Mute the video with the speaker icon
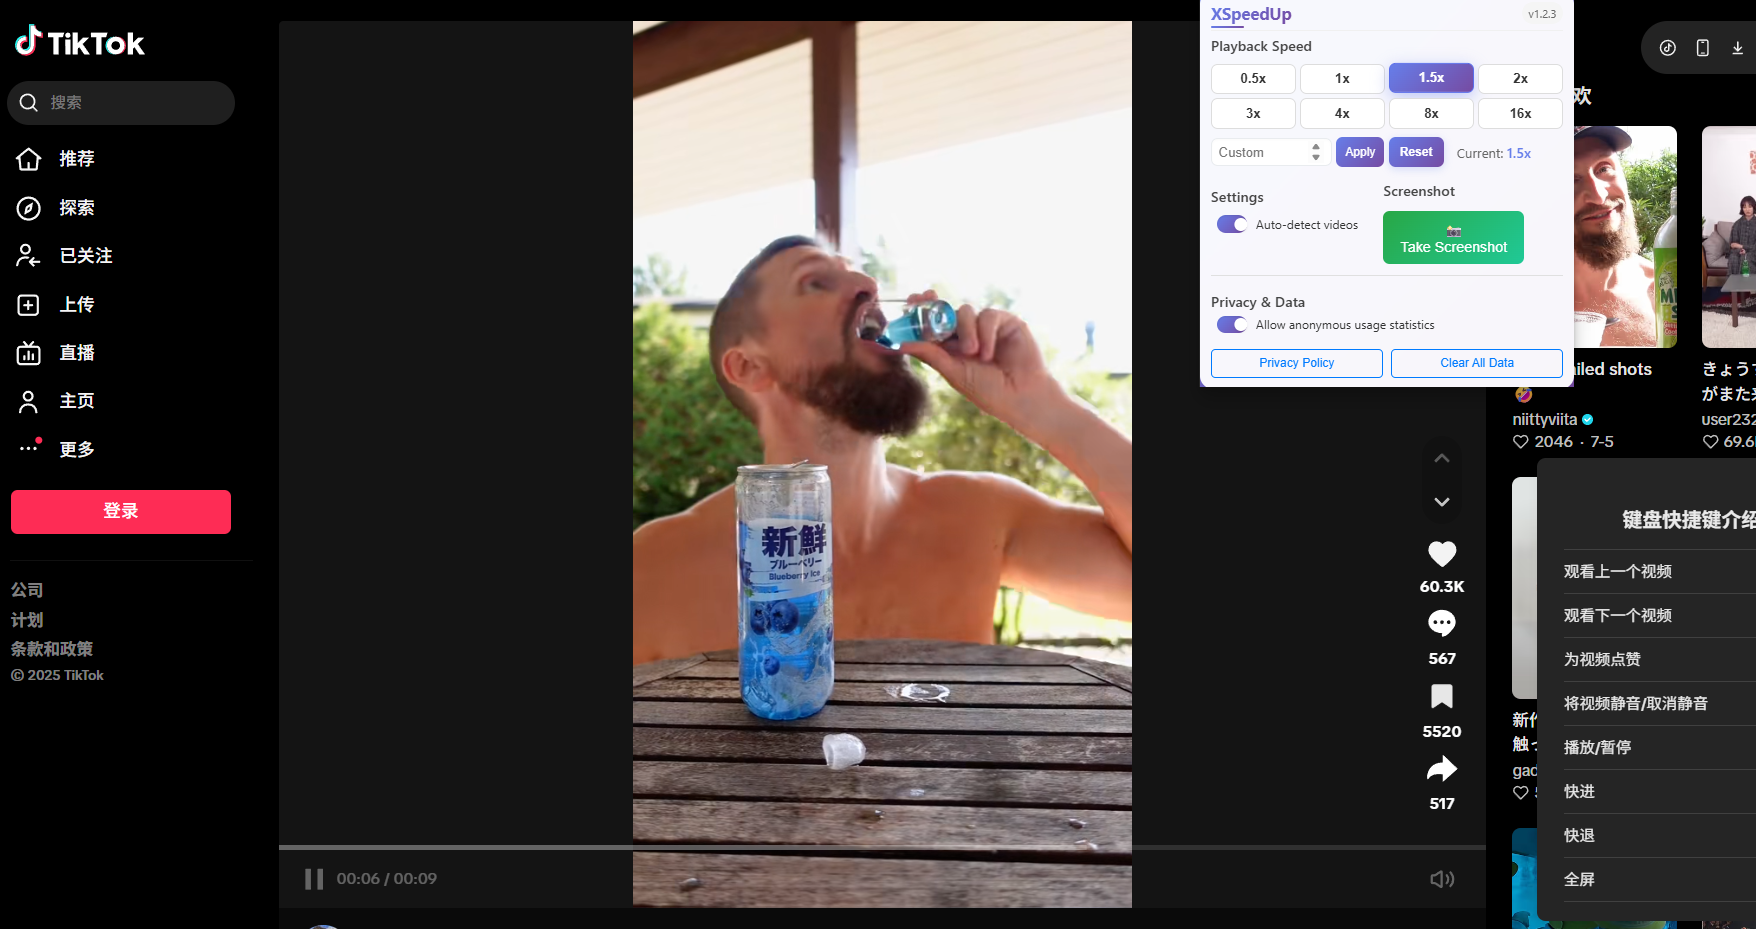This screenshot has width=1756, height=929. (x=1441, y=878)
